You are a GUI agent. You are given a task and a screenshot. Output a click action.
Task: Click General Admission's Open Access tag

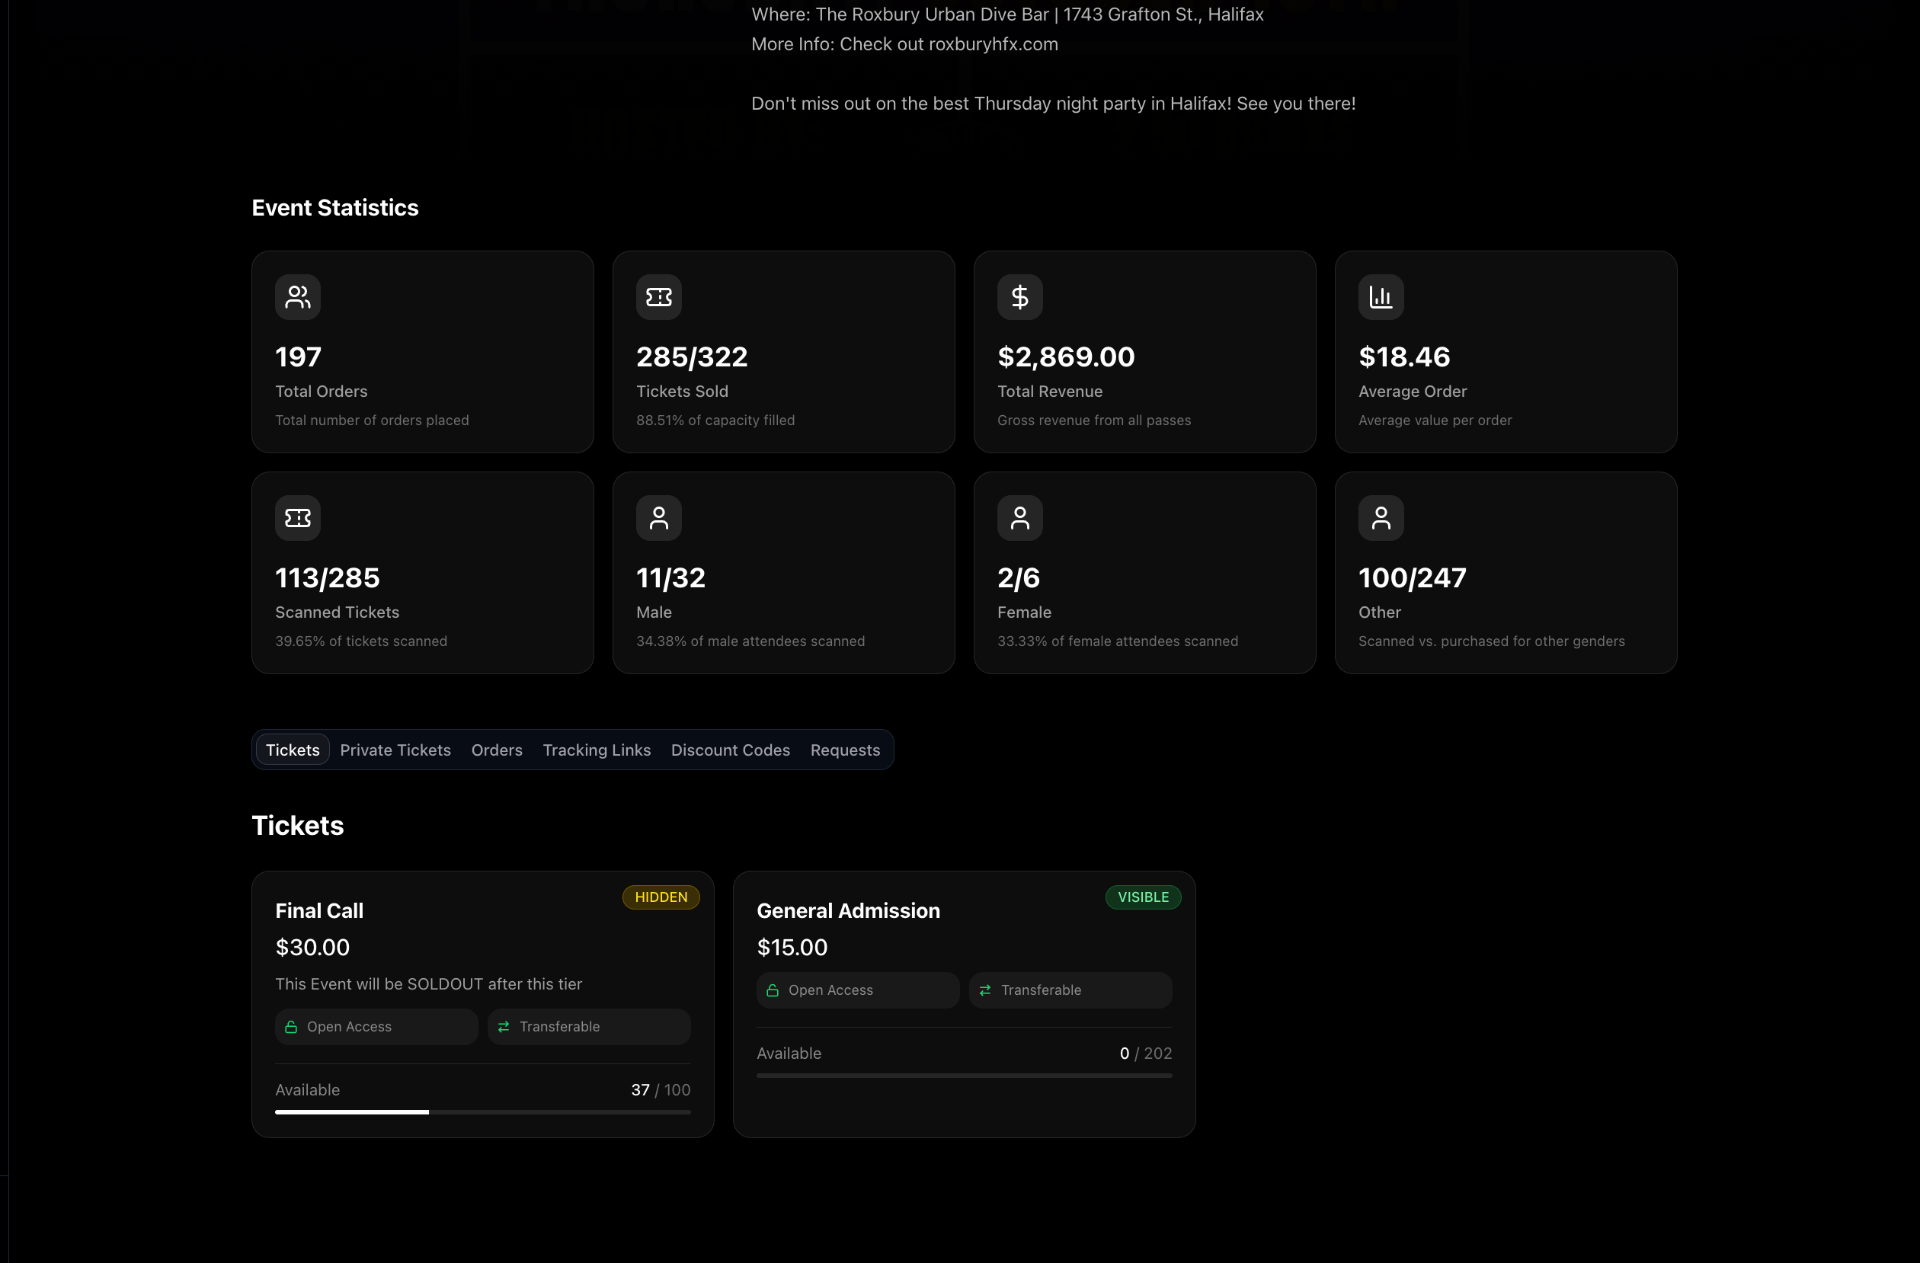[857, 990]
